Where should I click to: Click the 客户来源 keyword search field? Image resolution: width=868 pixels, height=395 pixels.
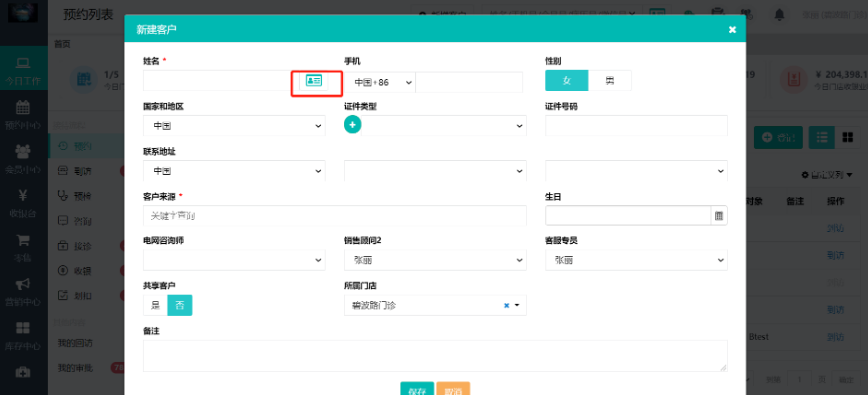click(x=335, y=216)
